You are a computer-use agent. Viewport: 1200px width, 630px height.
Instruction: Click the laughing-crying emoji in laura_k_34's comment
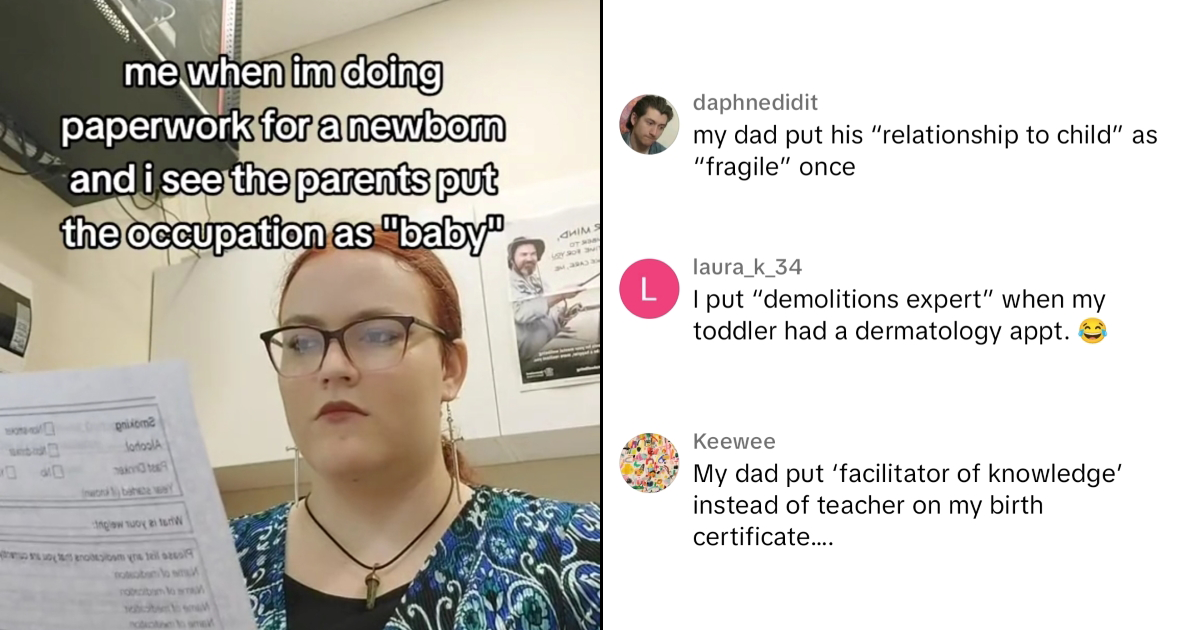tap(1093, 332)
